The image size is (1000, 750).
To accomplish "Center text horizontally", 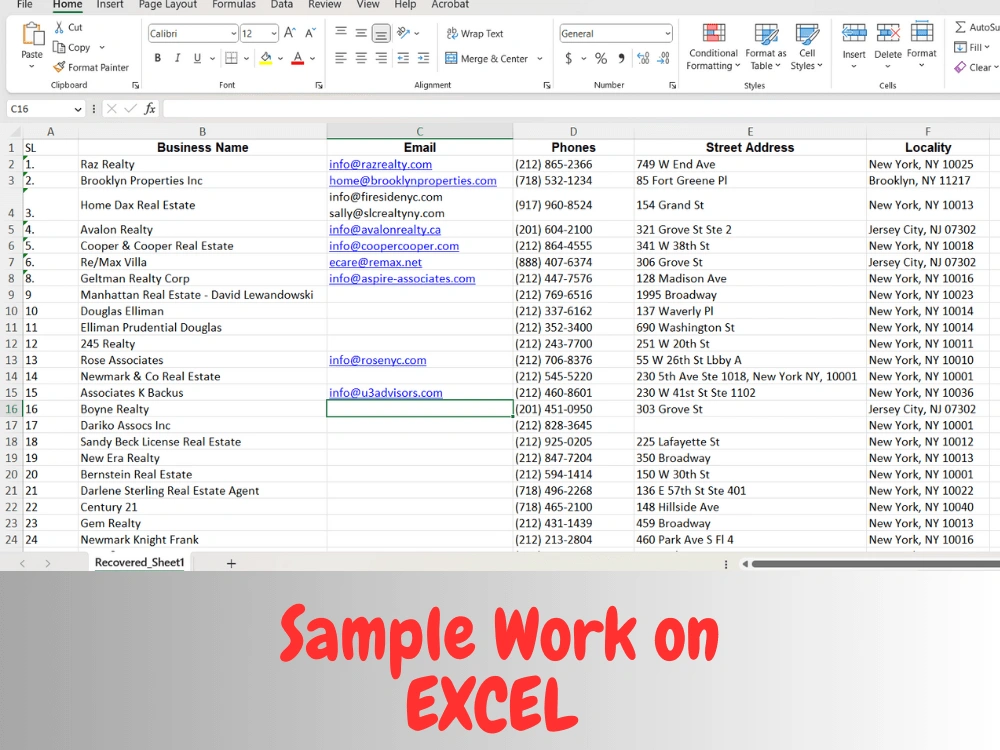I will (361, 58).
